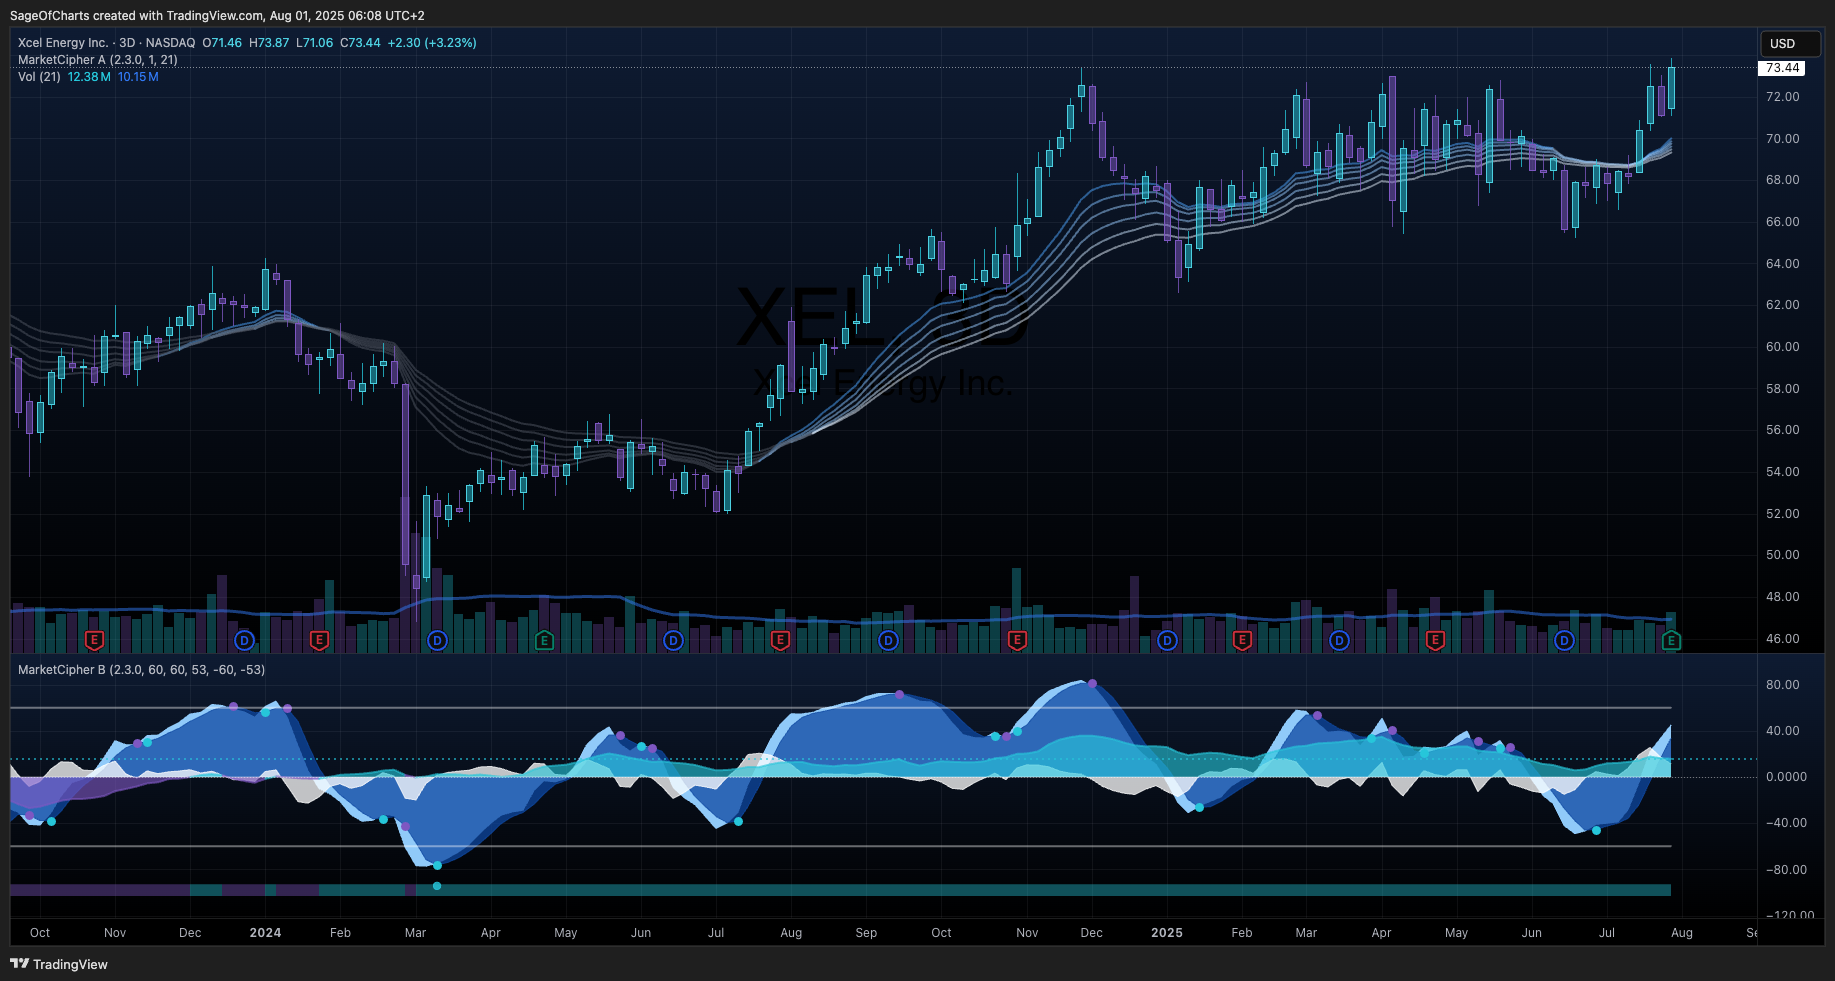The height and width of the screenshot is (981, 1835).
Task: Click the red earnings marker for late October 2024
Action: pos(1017,640)
